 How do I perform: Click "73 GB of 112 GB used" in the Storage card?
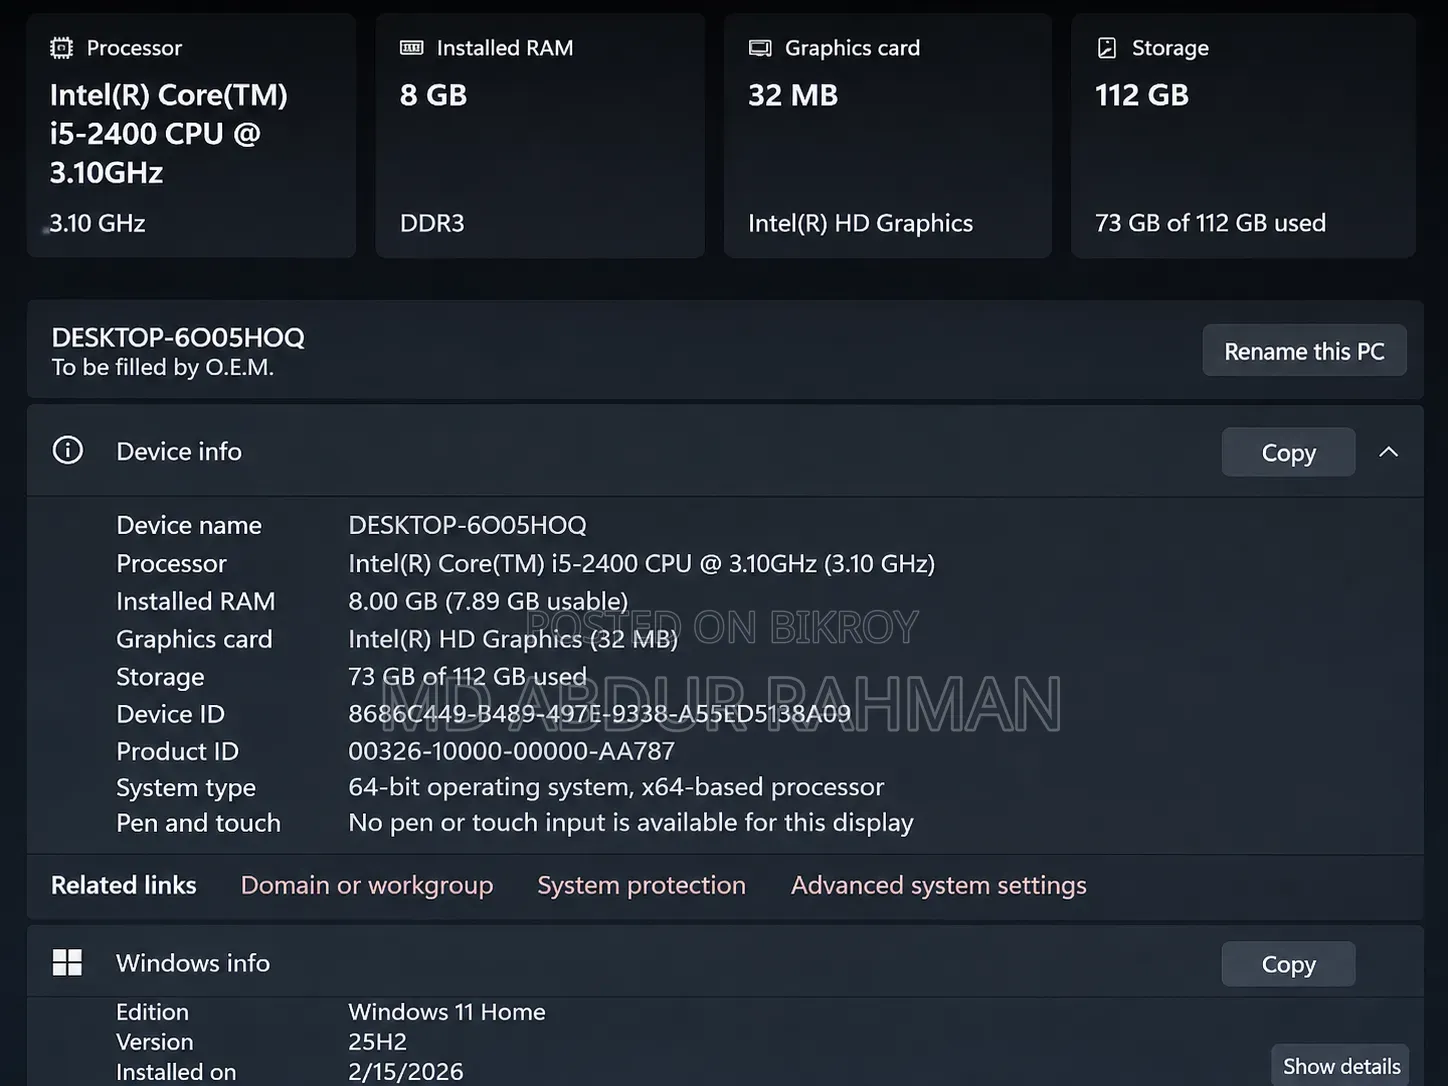pos(1211,223)
